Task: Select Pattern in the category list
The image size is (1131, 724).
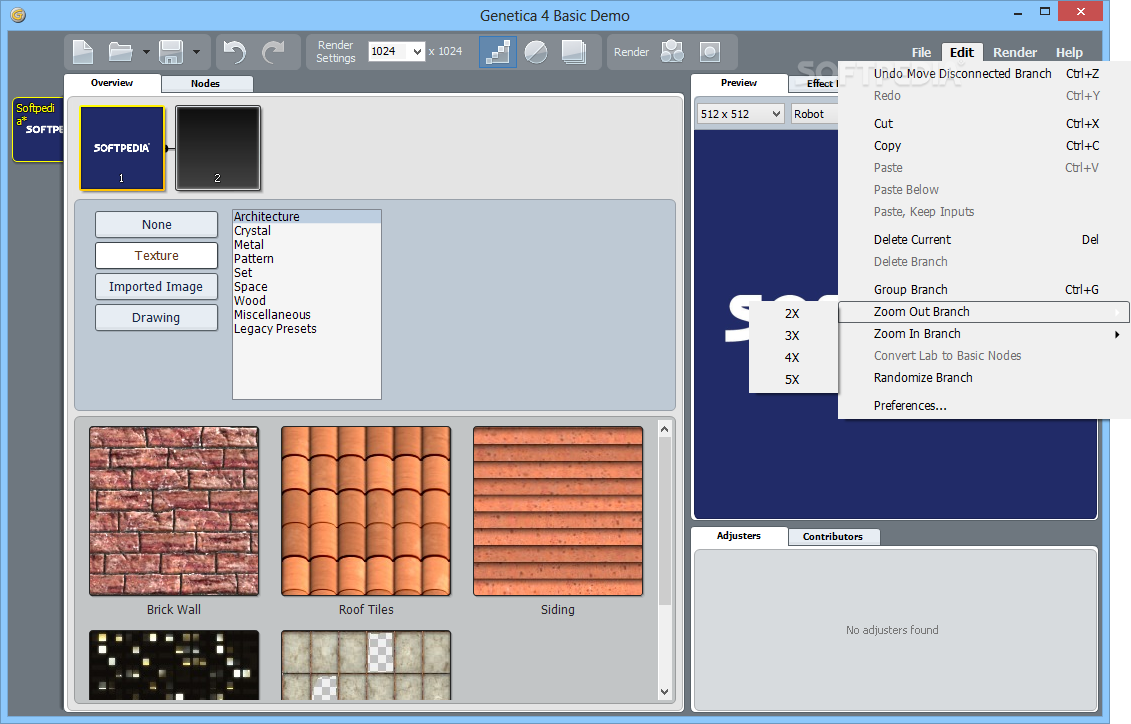Action: pyautogui.click(x=307, y=259)
